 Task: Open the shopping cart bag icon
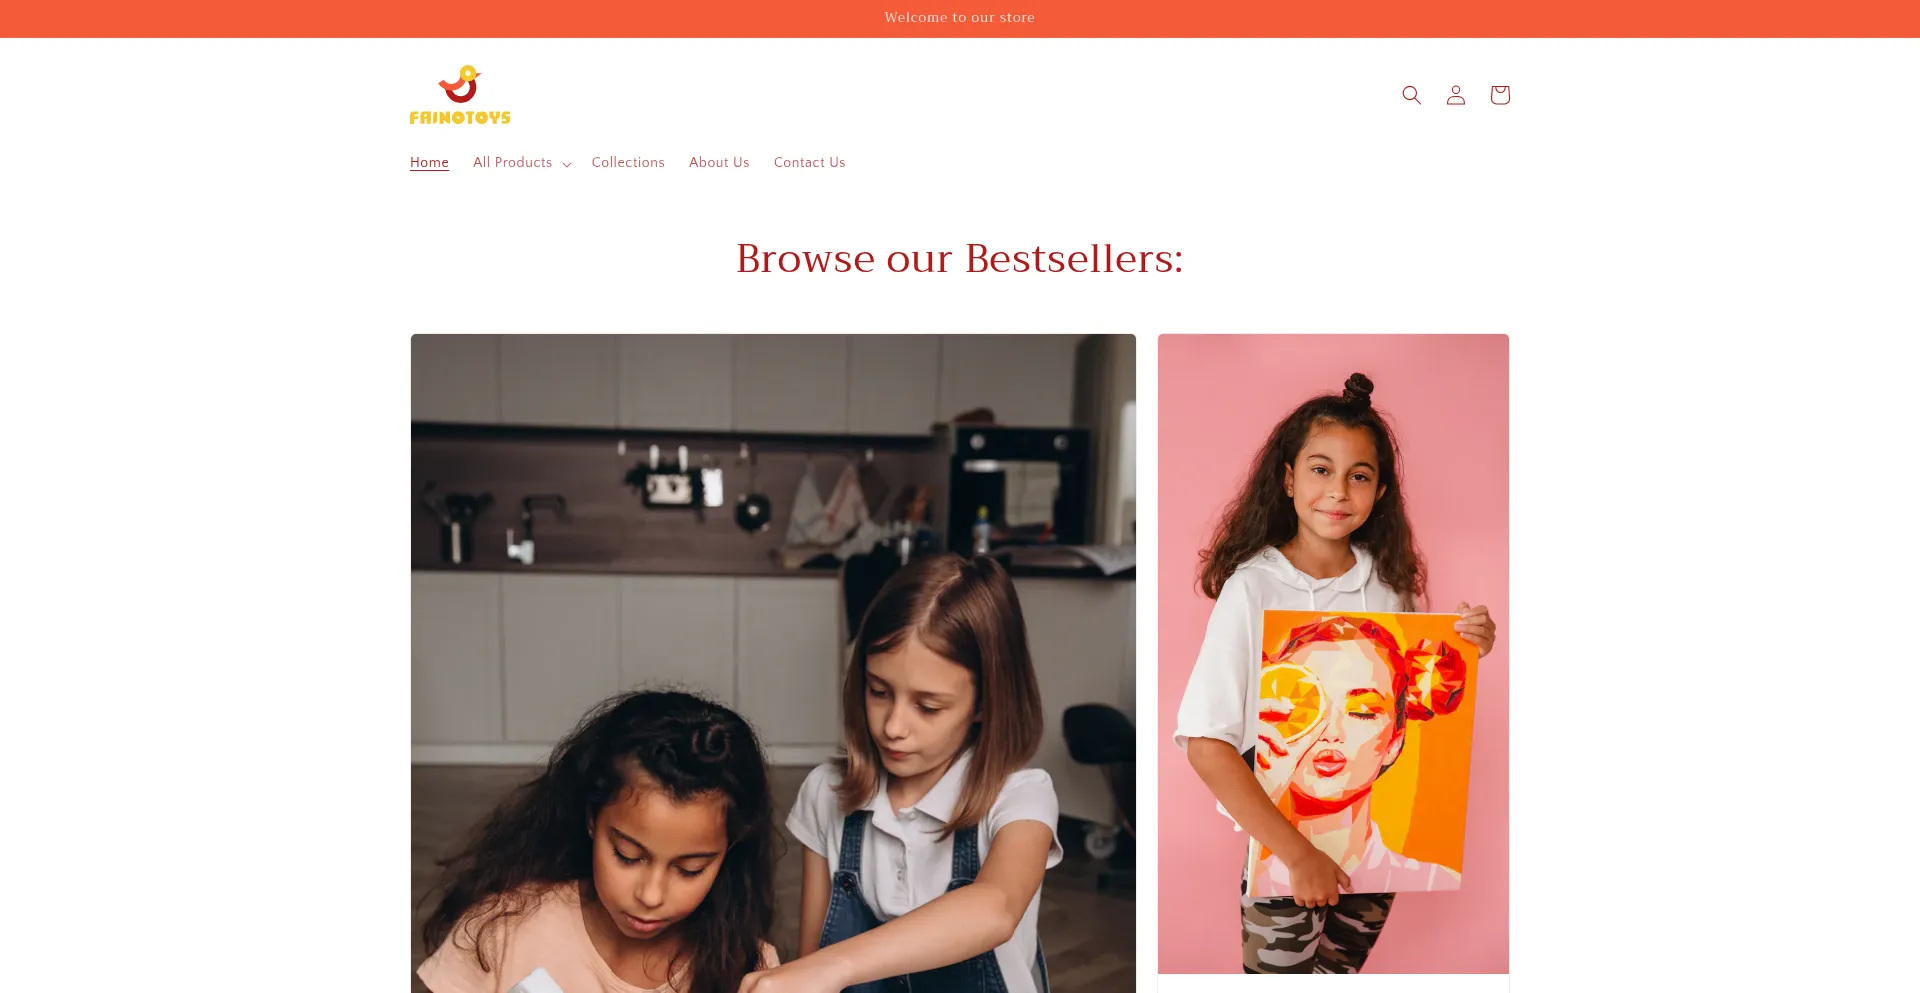coord(1500,95)
